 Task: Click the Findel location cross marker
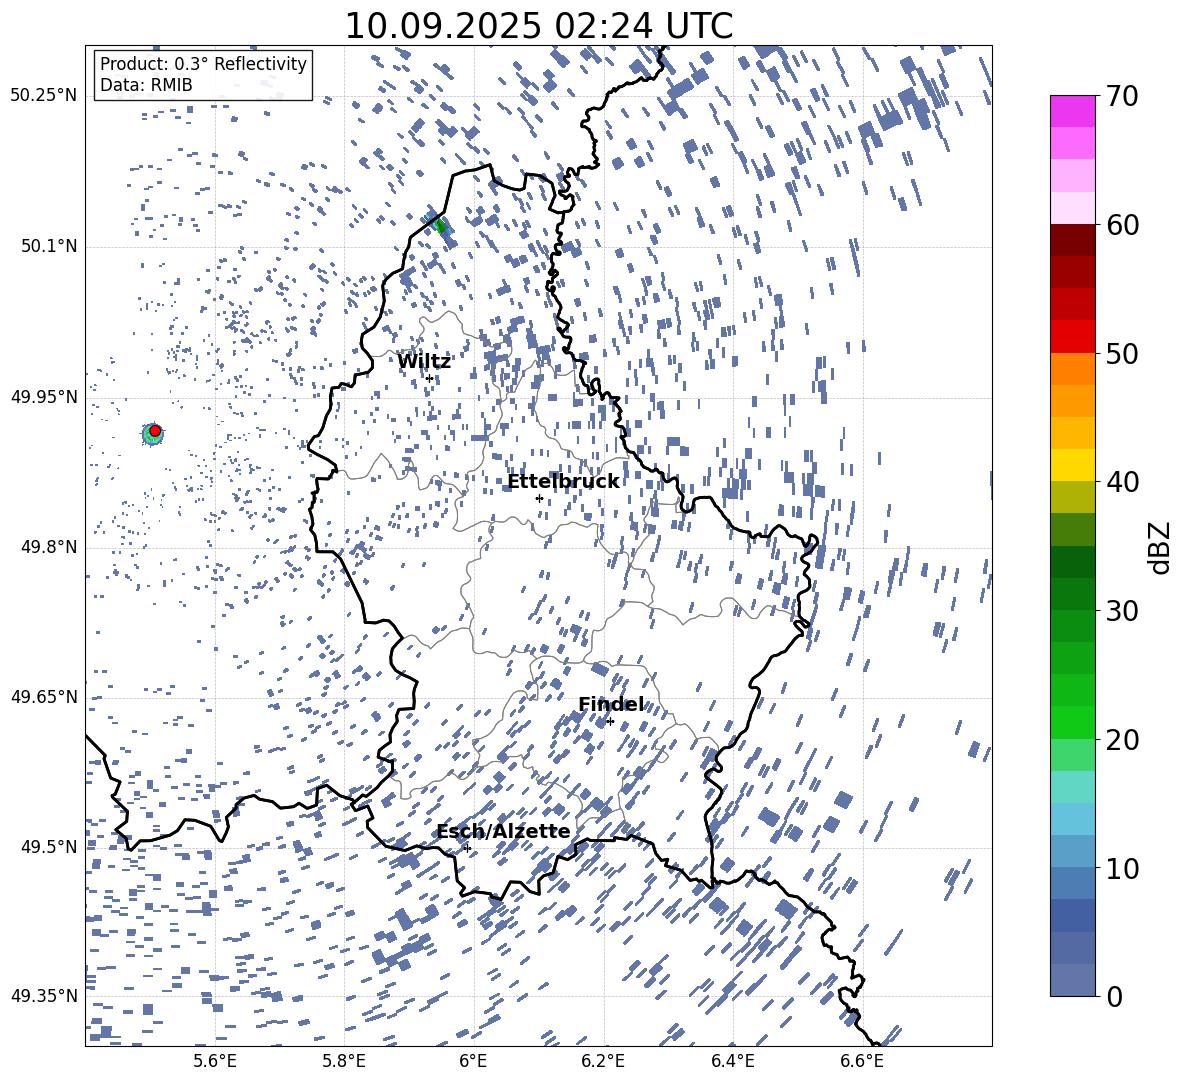(x=610, y=722)
